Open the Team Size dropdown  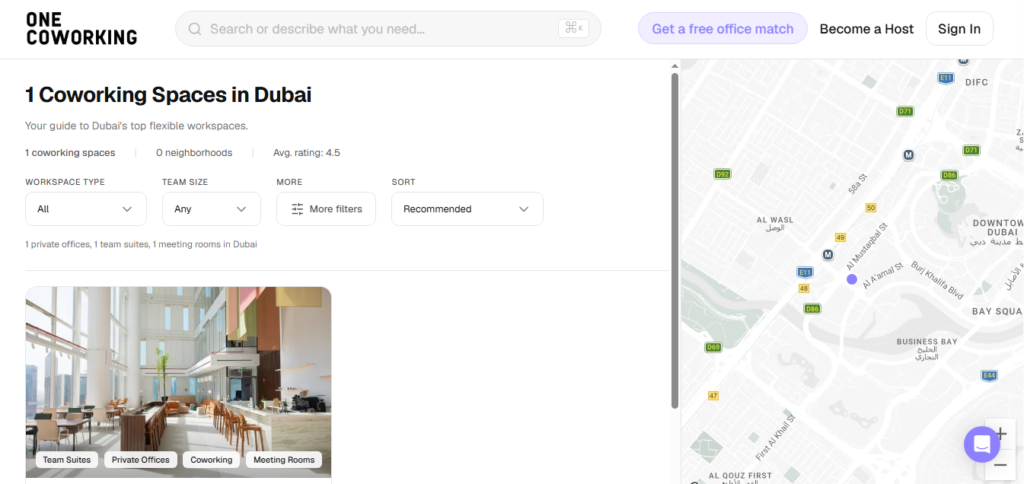[x=211, y=209]
